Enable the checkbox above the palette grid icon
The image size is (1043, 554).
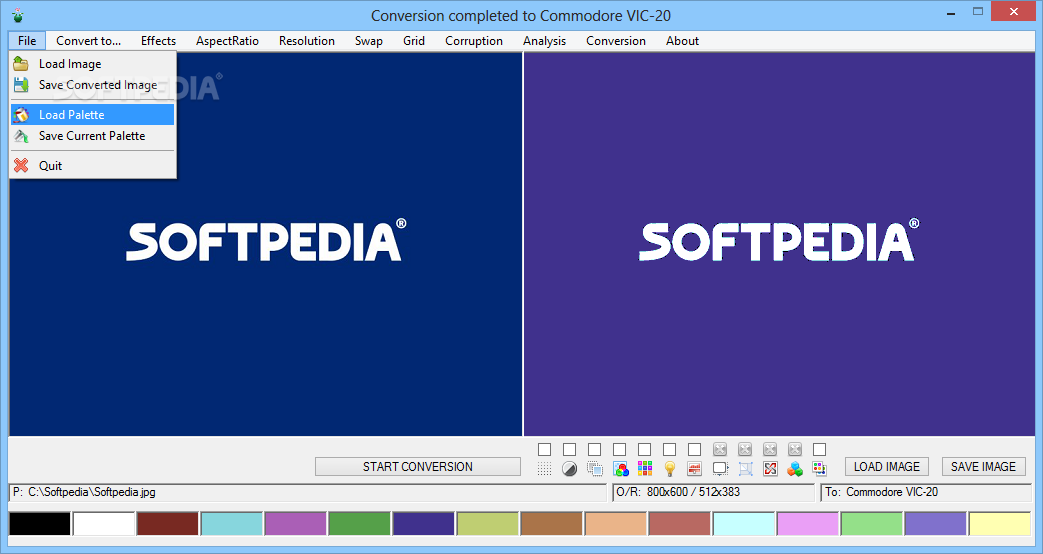coord(645,450)
